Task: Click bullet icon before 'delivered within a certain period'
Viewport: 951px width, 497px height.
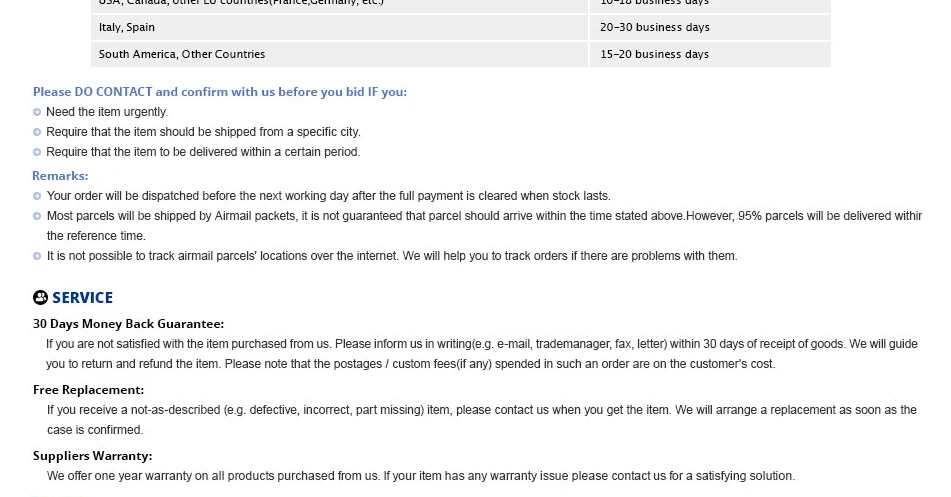Action: tap(37, 152)
